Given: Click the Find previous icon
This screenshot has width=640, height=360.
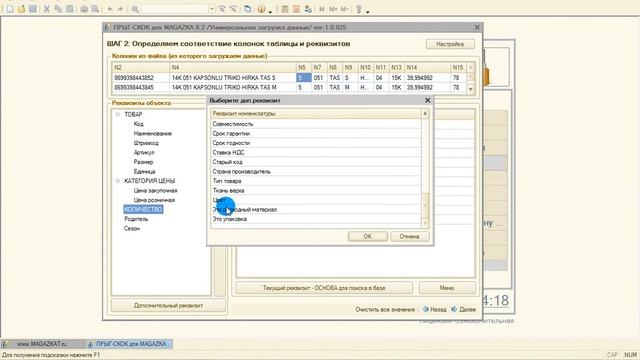Looking at the screenshot, I should click(233, 9).
